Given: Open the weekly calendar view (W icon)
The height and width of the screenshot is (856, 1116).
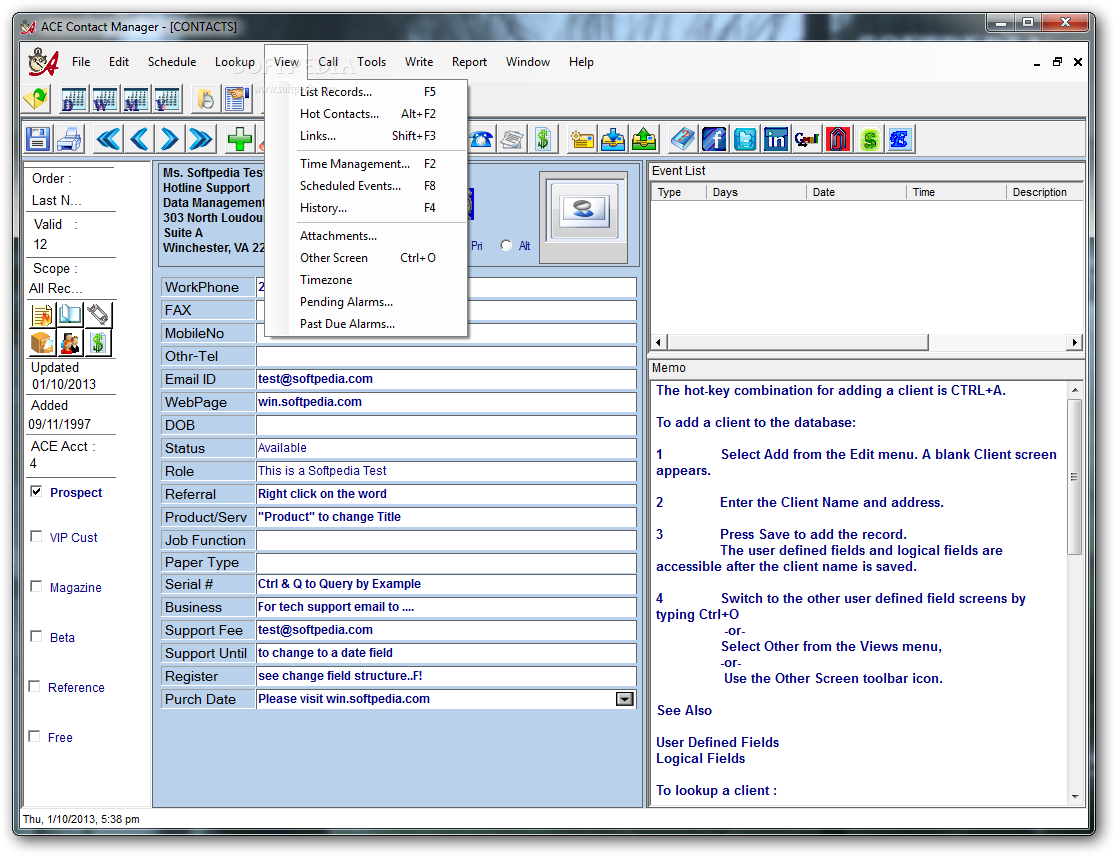Looking at the screenshot, I should click(x=105, y=99).
